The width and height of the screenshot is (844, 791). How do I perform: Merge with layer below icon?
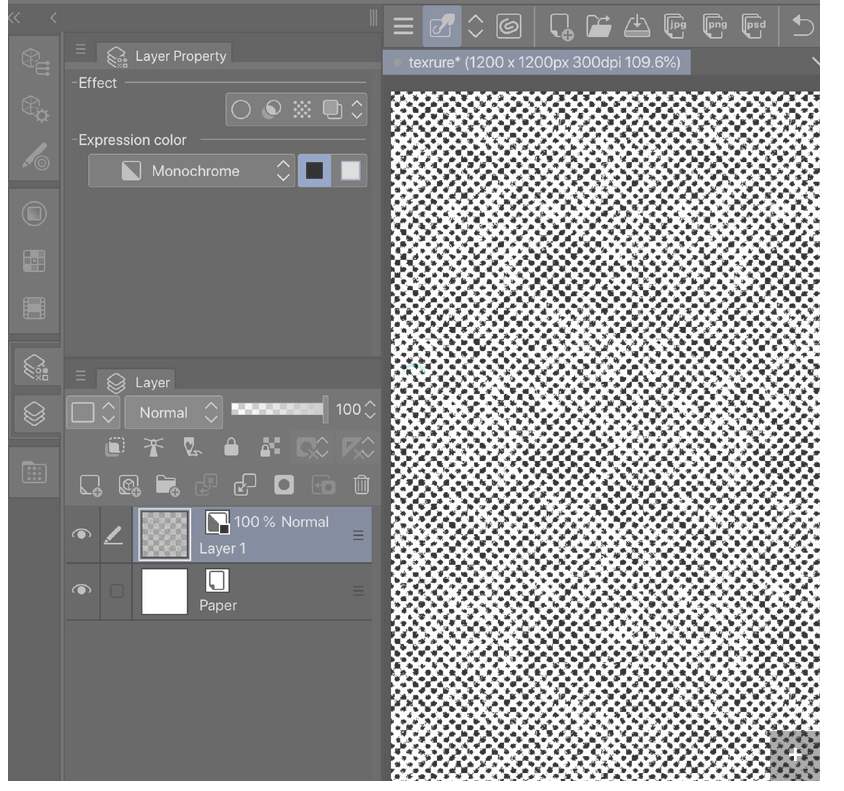pos(245,485)
